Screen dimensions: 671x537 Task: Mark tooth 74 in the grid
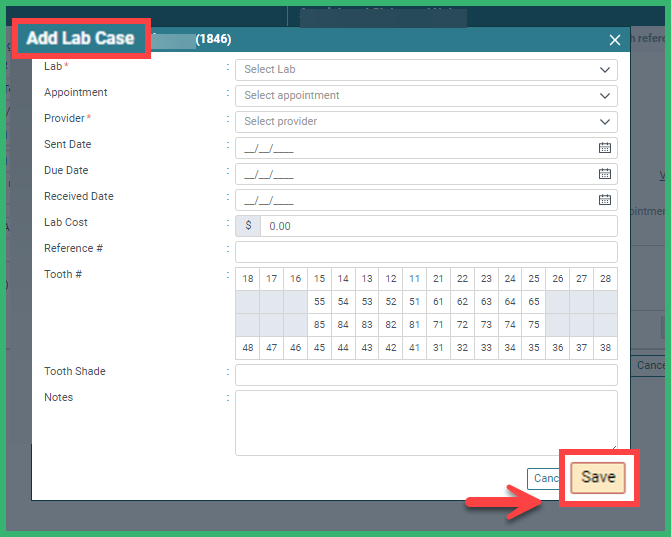point(510,325)
